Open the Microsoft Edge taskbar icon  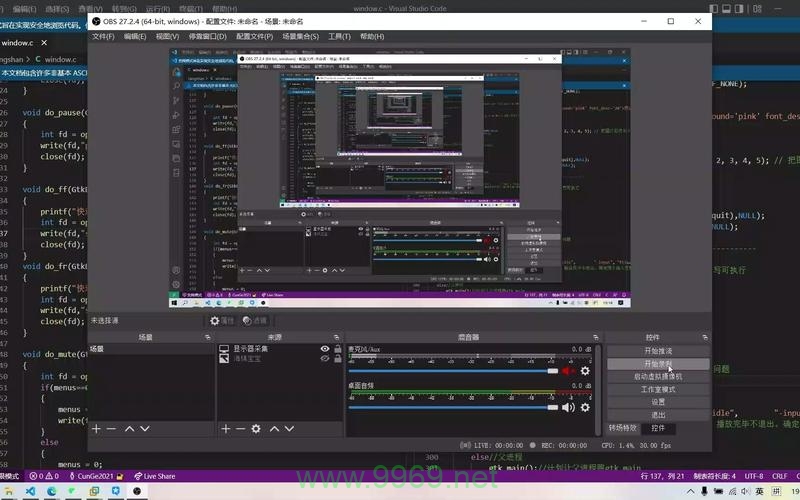[52, 491]
